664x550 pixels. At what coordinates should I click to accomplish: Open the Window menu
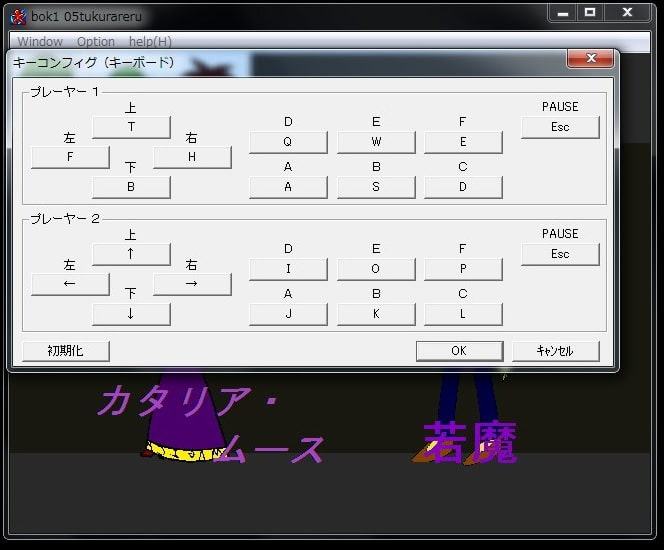[40, 41]
